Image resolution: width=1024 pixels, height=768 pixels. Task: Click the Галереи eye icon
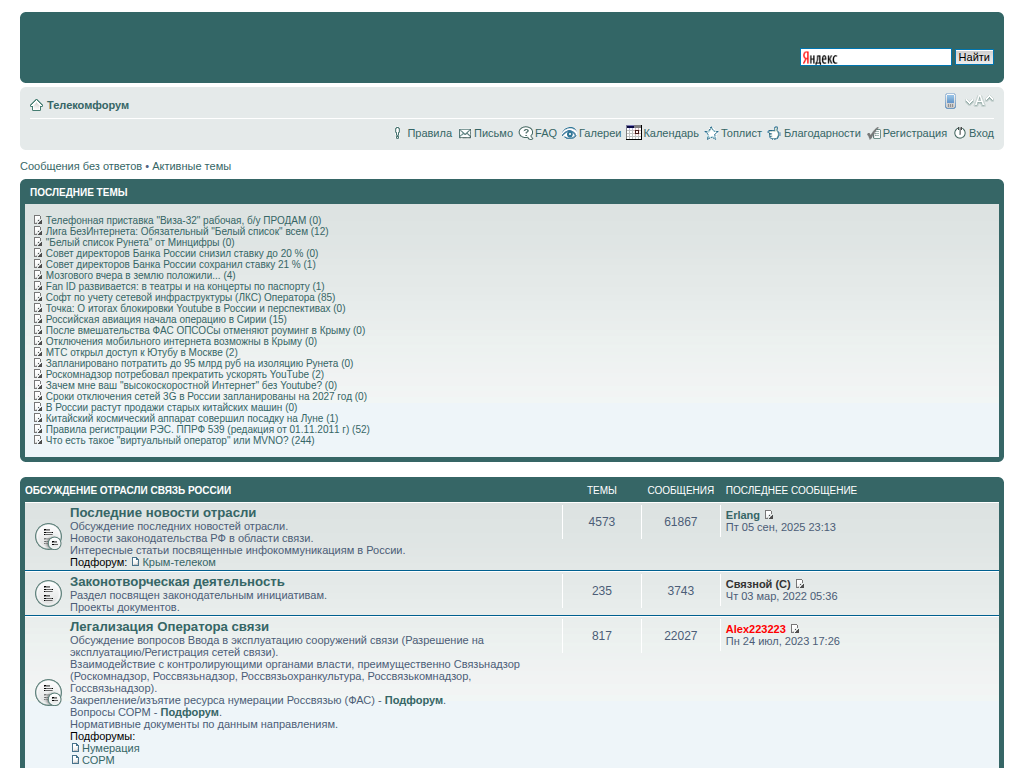(x=569, y=133)
